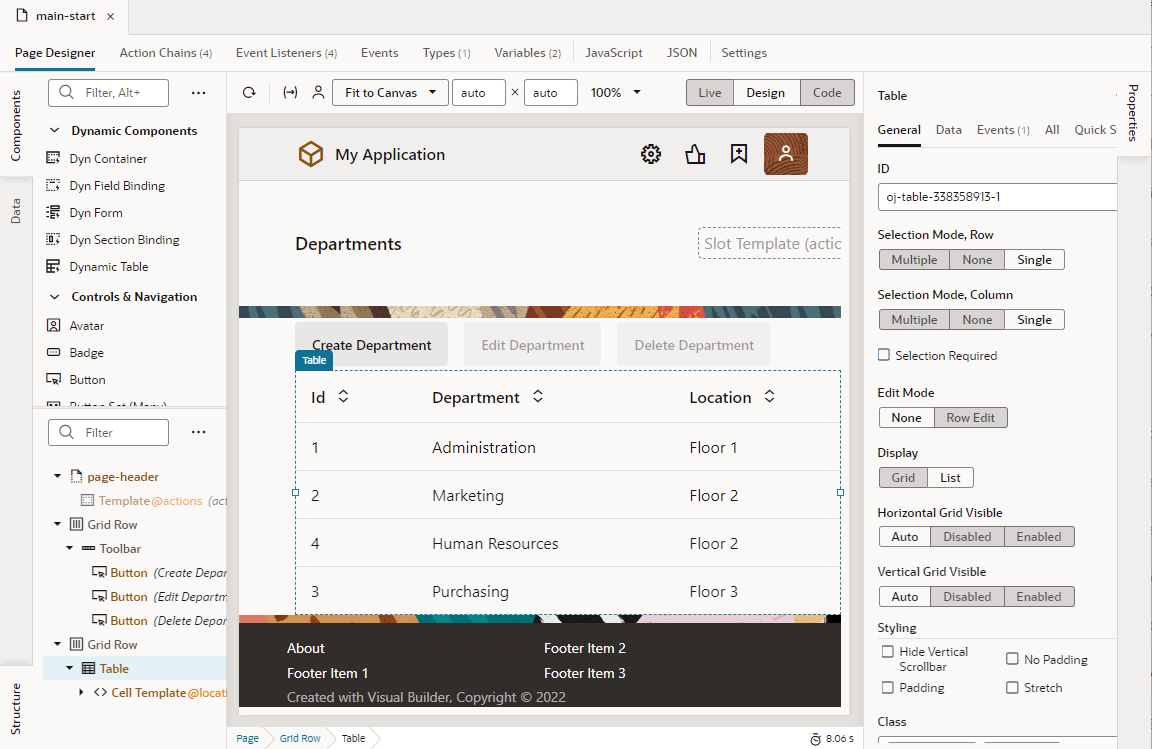1152x749 pixels.
Task: Switch to the JSON tab
Action: click(x=681, y=52)
